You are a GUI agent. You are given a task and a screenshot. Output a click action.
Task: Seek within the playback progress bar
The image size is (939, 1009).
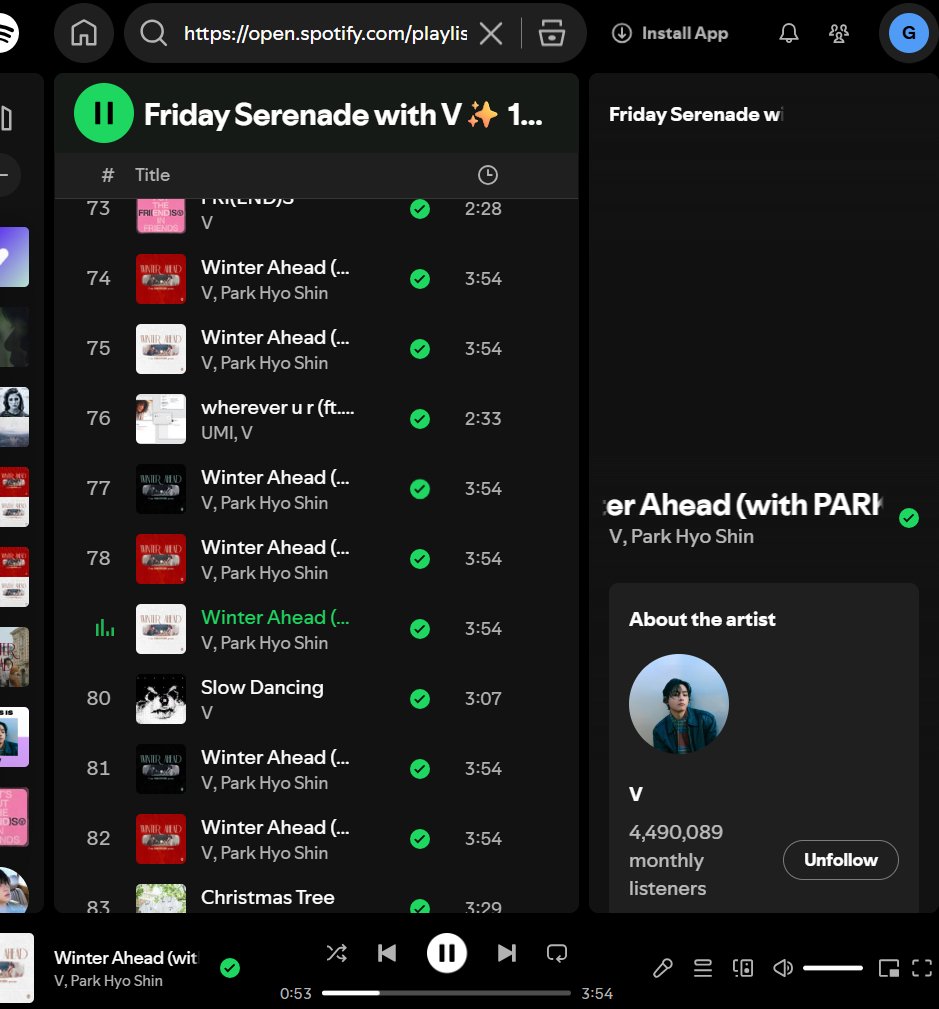click(x=447, y=993)
